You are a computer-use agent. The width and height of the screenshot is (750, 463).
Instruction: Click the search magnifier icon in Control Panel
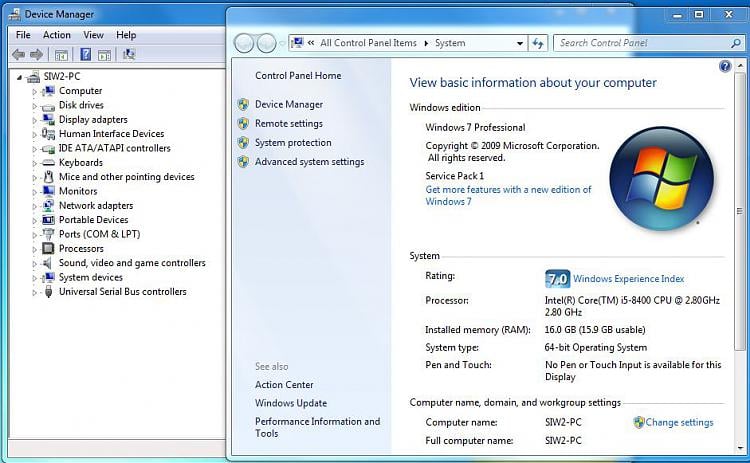point(736,43)
